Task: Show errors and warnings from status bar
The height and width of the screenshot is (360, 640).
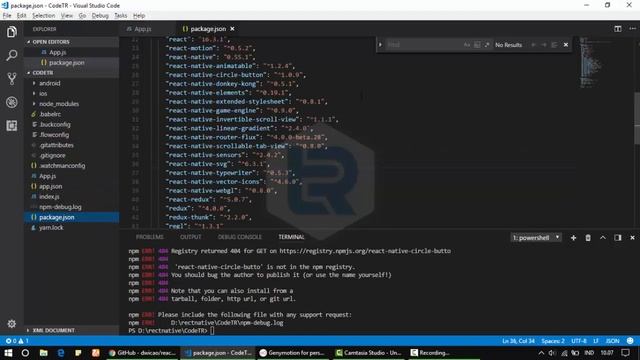Action: pos(17,341)
